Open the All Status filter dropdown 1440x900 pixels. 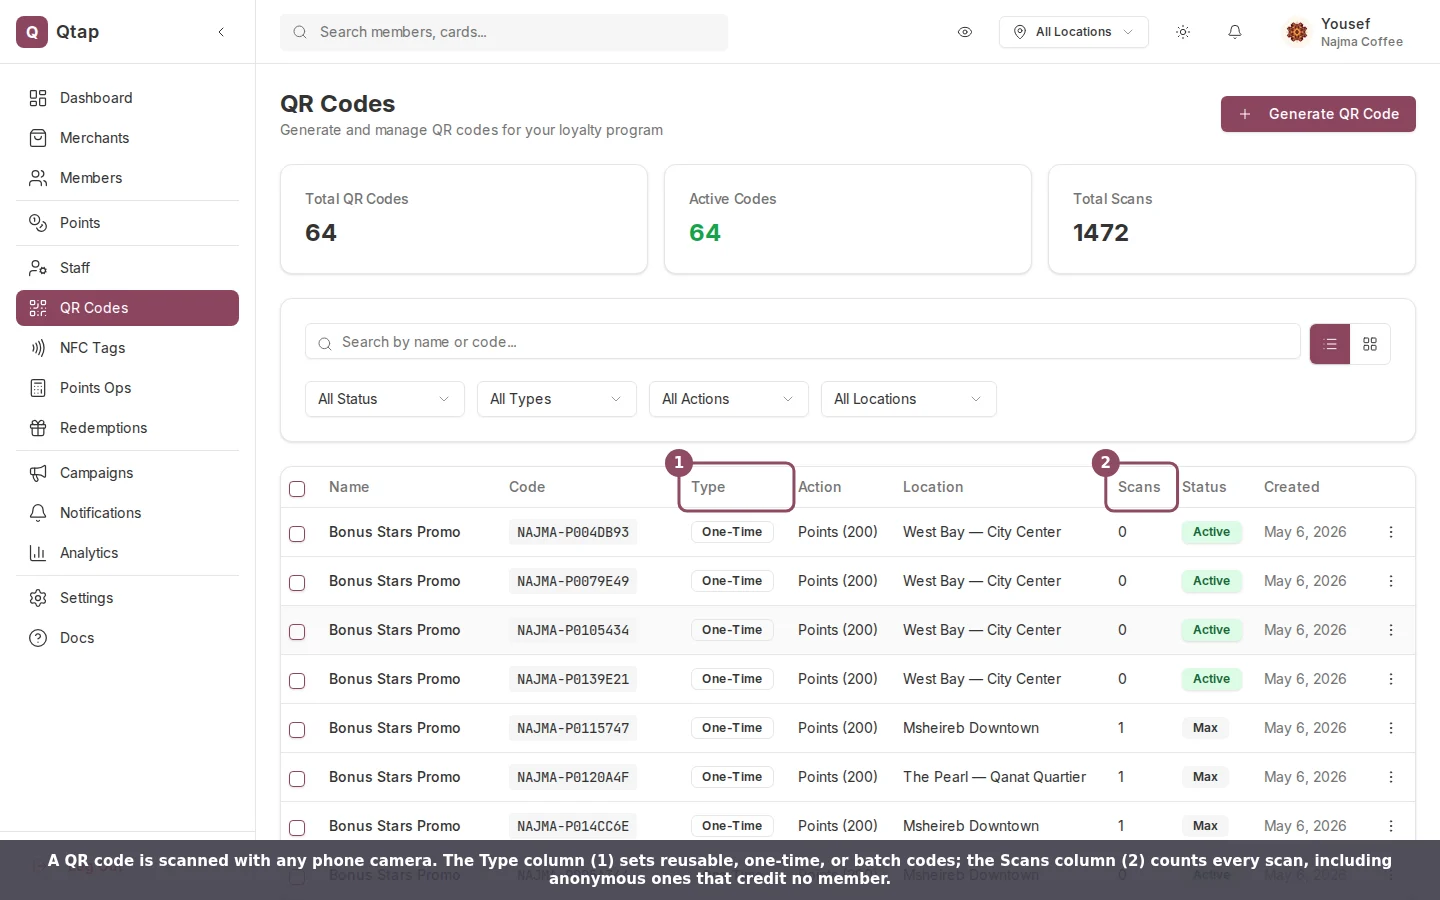click(385, 399)
